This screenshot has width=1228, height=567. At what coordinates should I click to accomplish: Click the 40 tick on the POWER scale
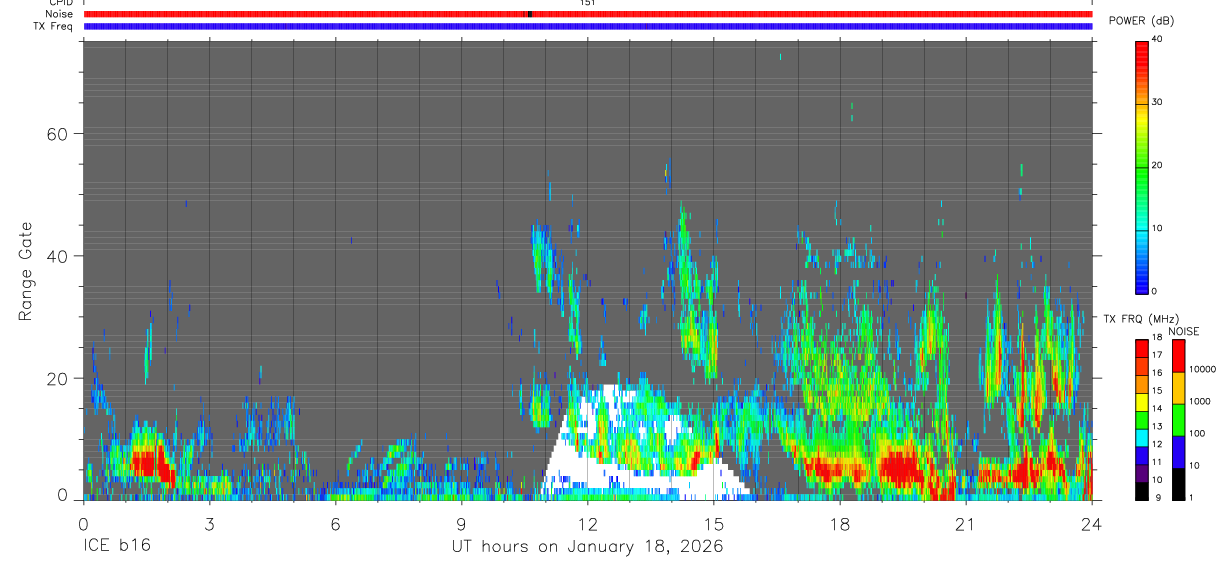pos(1157,39)
